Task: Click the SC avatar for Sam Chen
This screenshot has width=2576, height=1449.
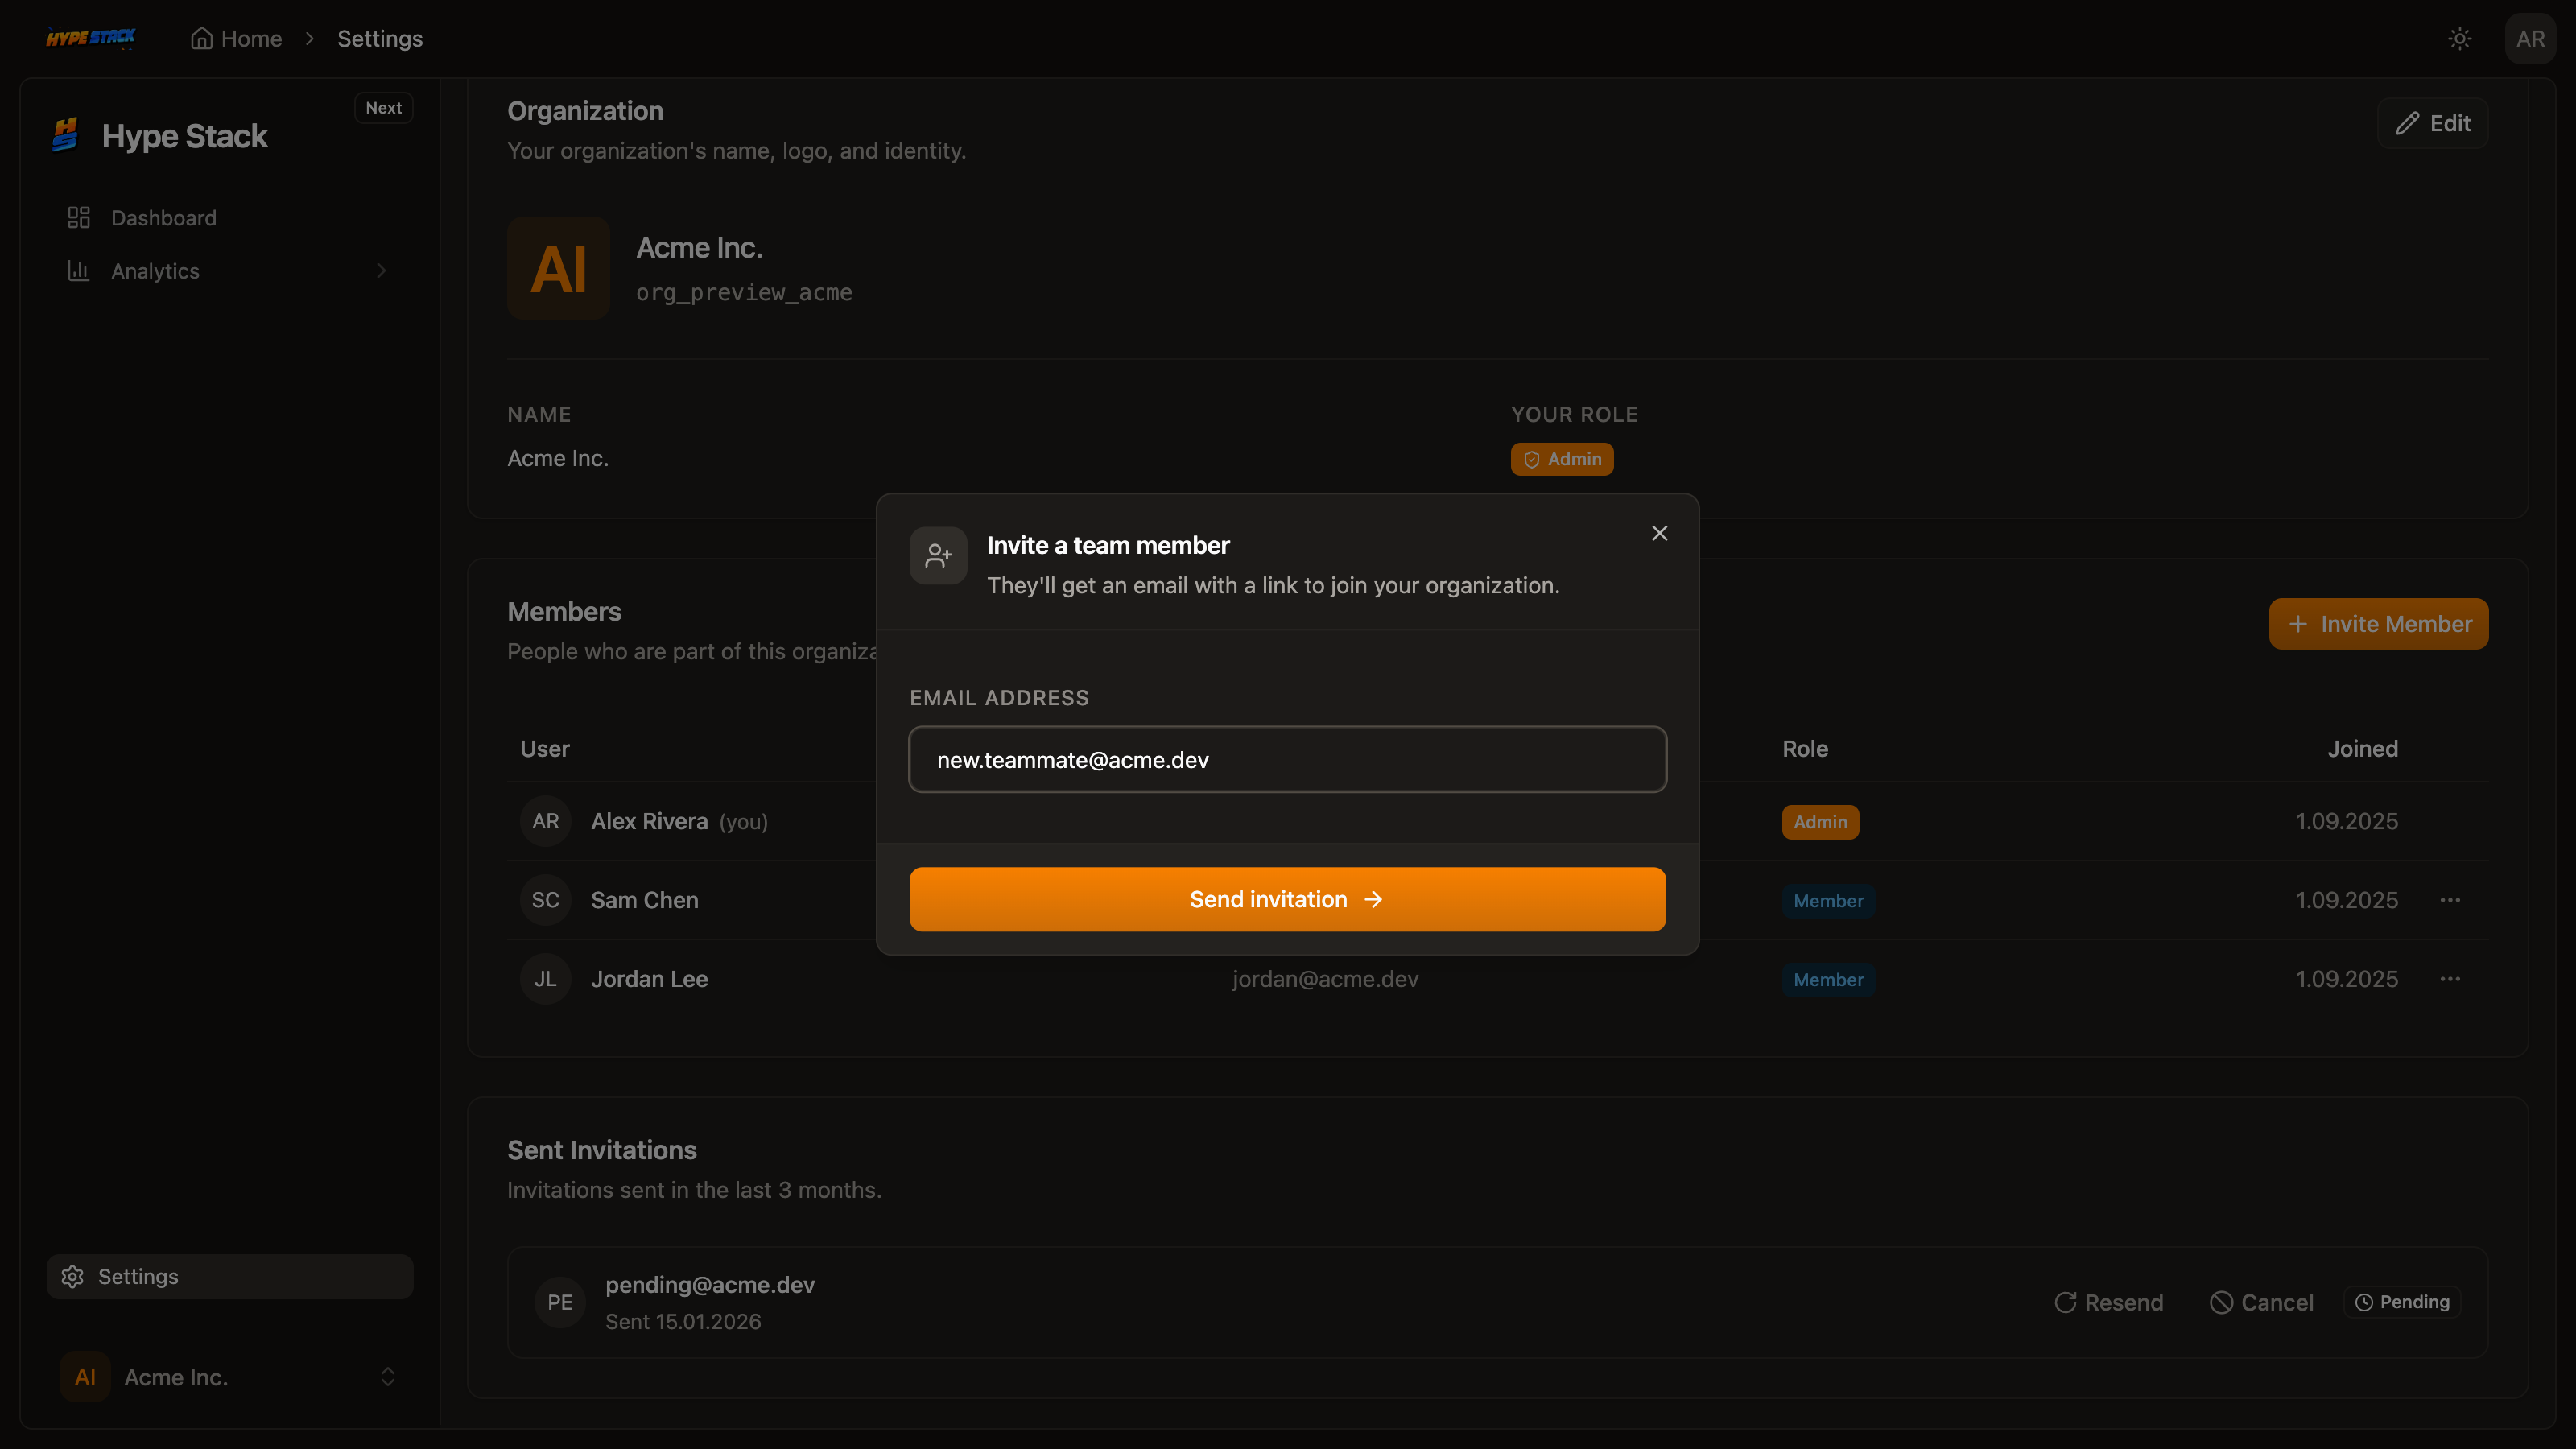Action: pyautogui.click(x=546, y=899)
